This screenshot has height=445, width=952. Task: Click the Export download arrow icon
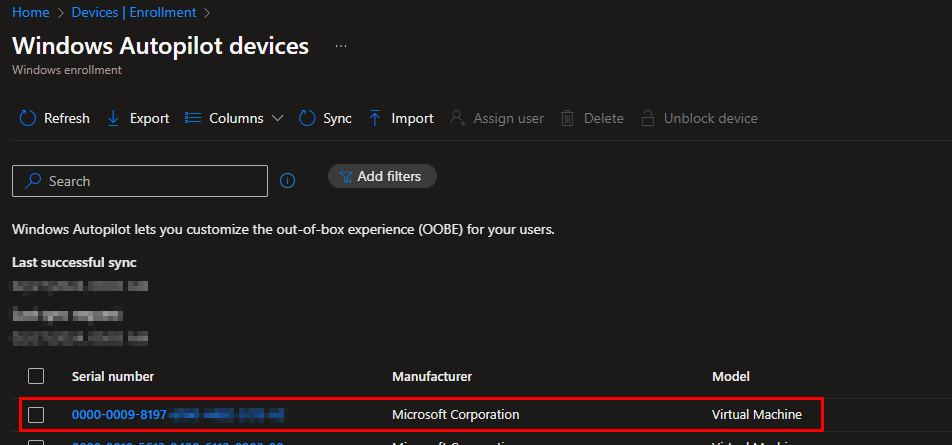[113, 118]
